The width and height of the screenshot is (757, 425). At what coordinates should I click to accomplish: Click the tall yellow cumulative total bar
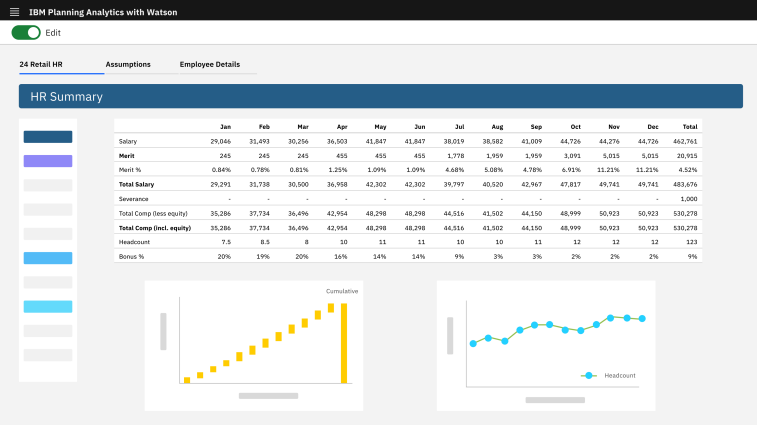(344, 343)
